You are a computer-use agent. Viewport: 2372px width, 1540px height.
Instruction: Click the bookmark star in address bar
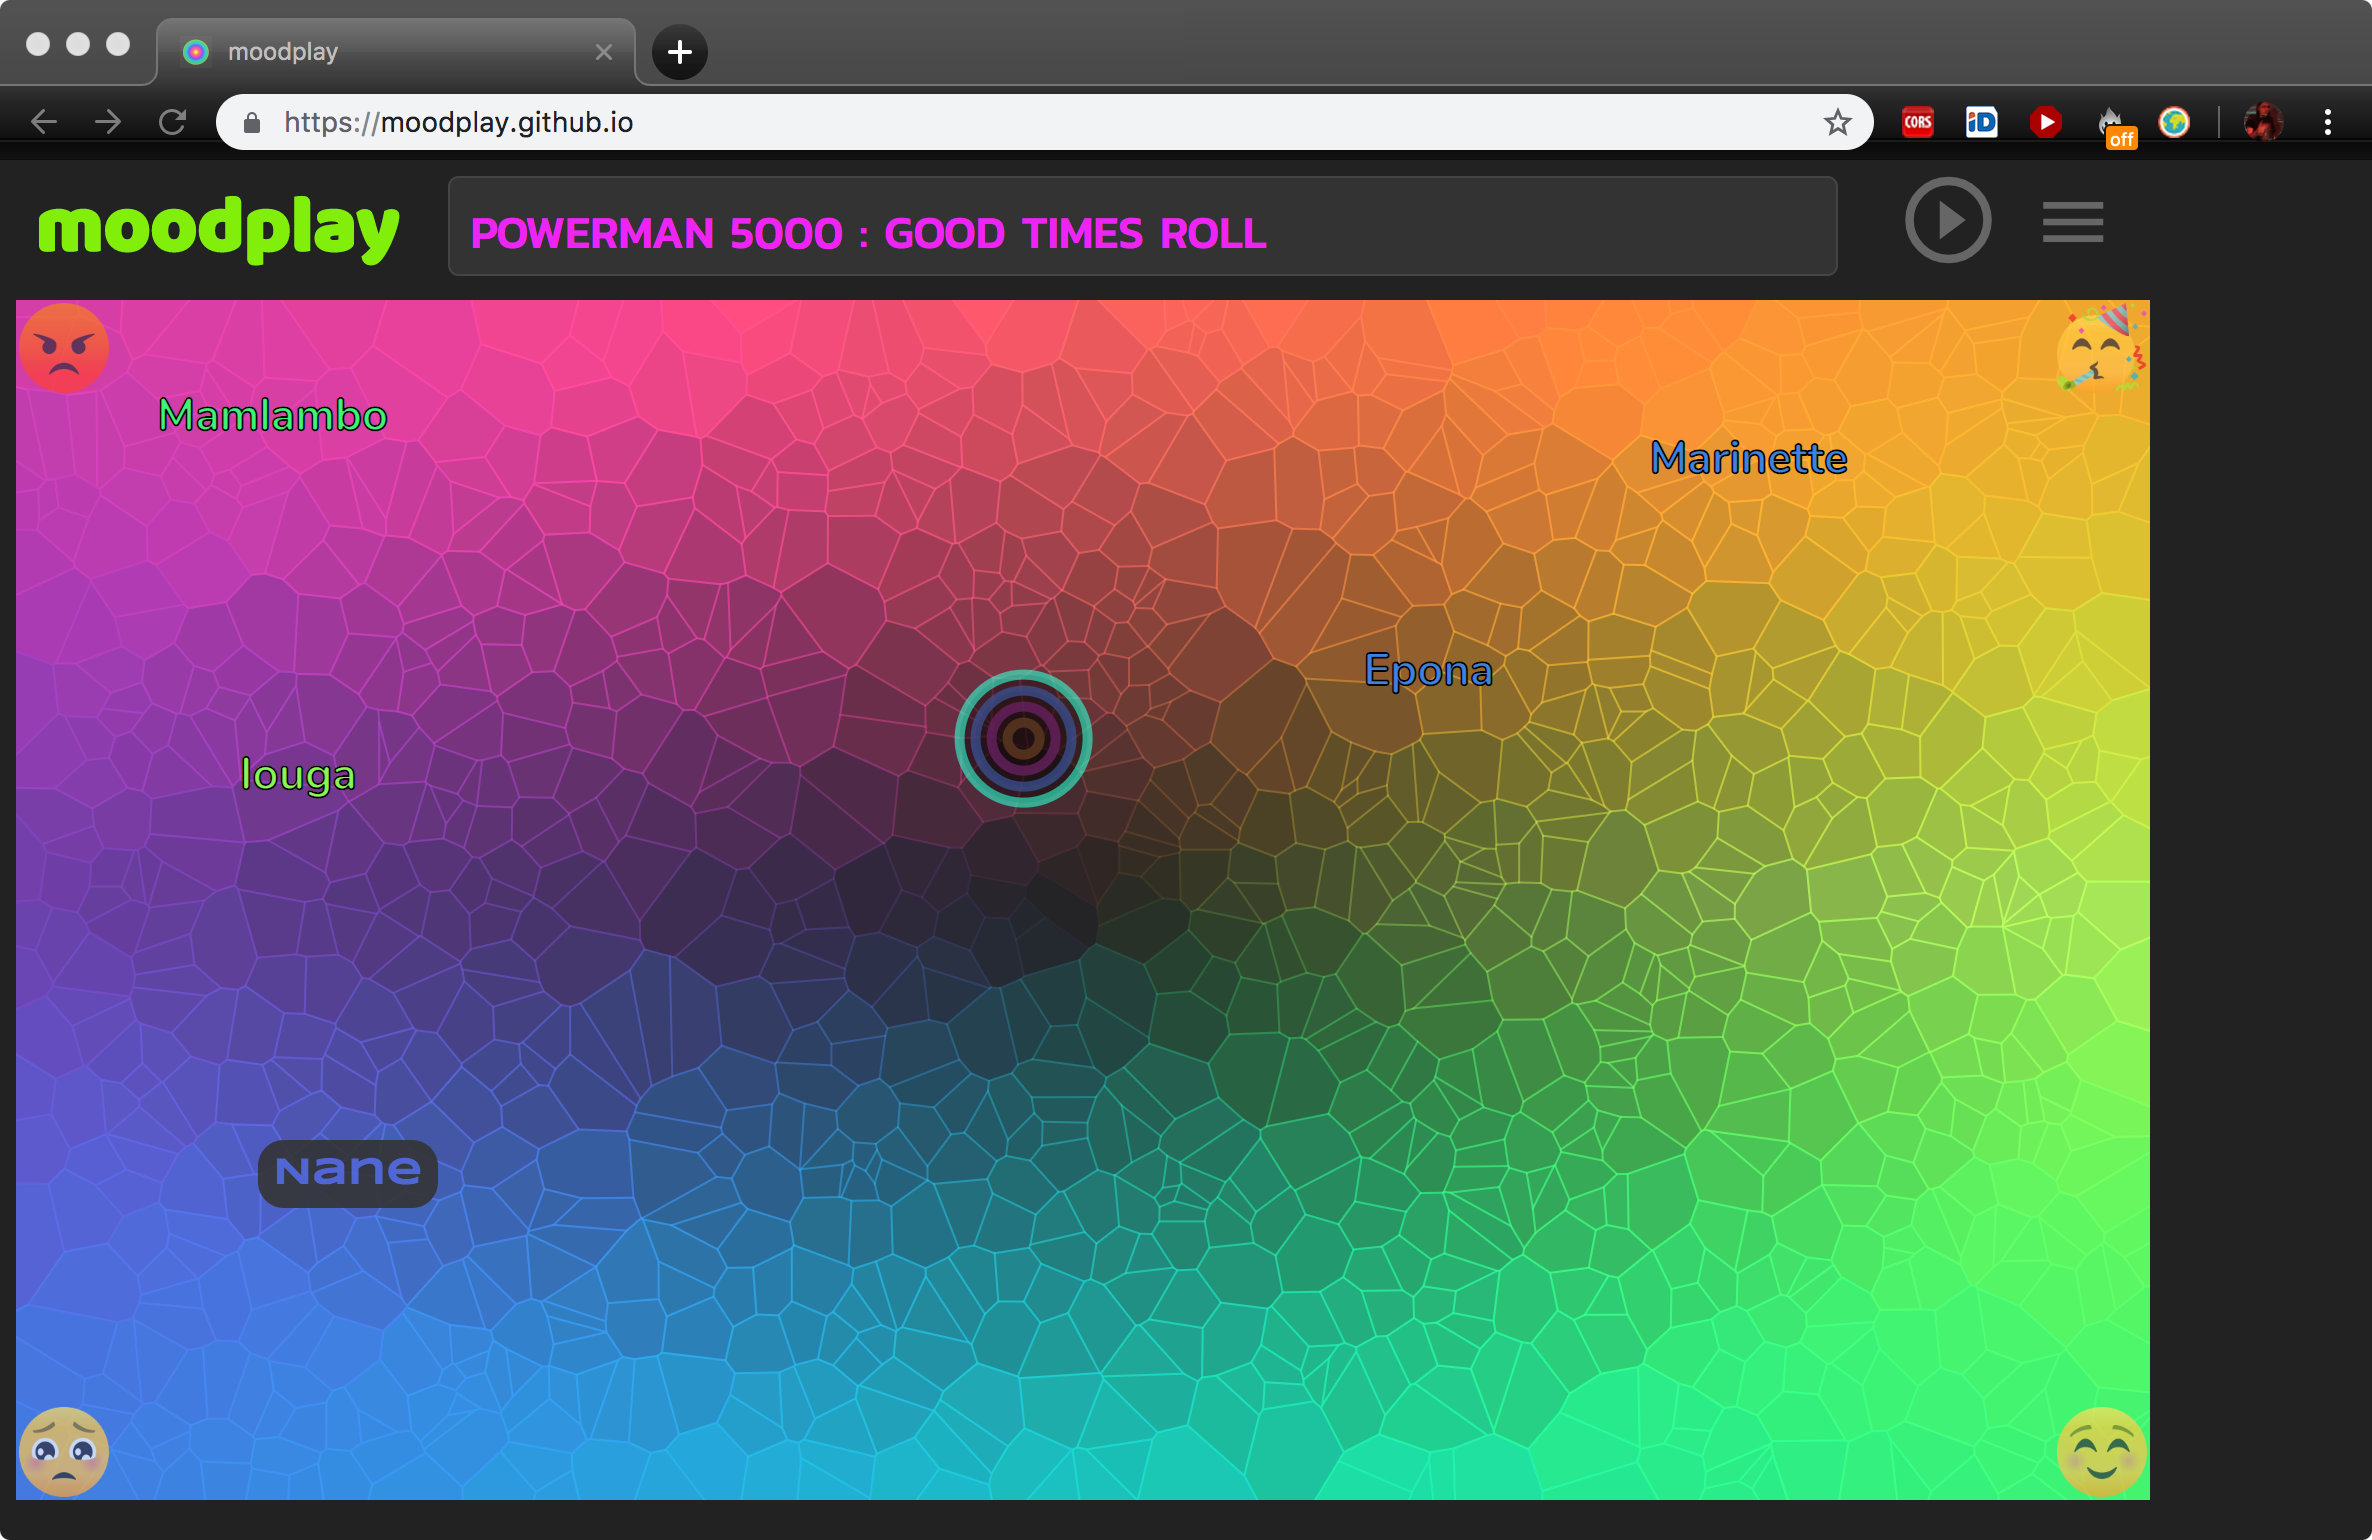(1838, 121)
